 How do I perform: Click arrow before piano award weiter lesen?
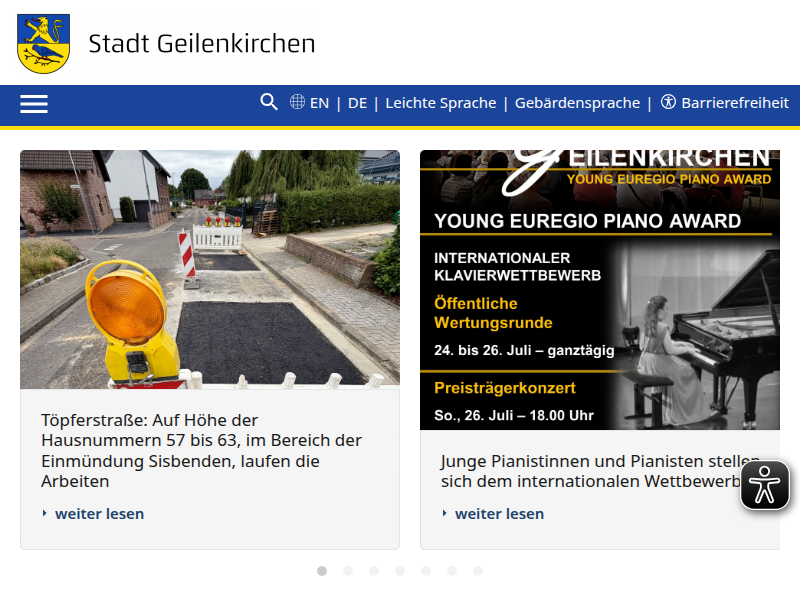[445, 513]
